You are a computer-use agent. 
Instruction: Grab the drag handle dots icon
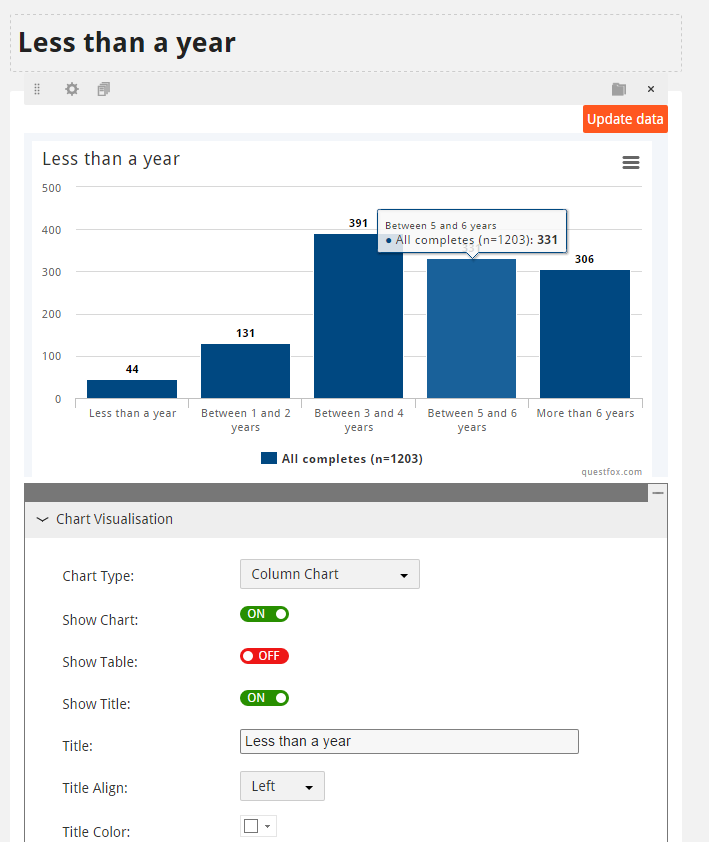(37, 89)
